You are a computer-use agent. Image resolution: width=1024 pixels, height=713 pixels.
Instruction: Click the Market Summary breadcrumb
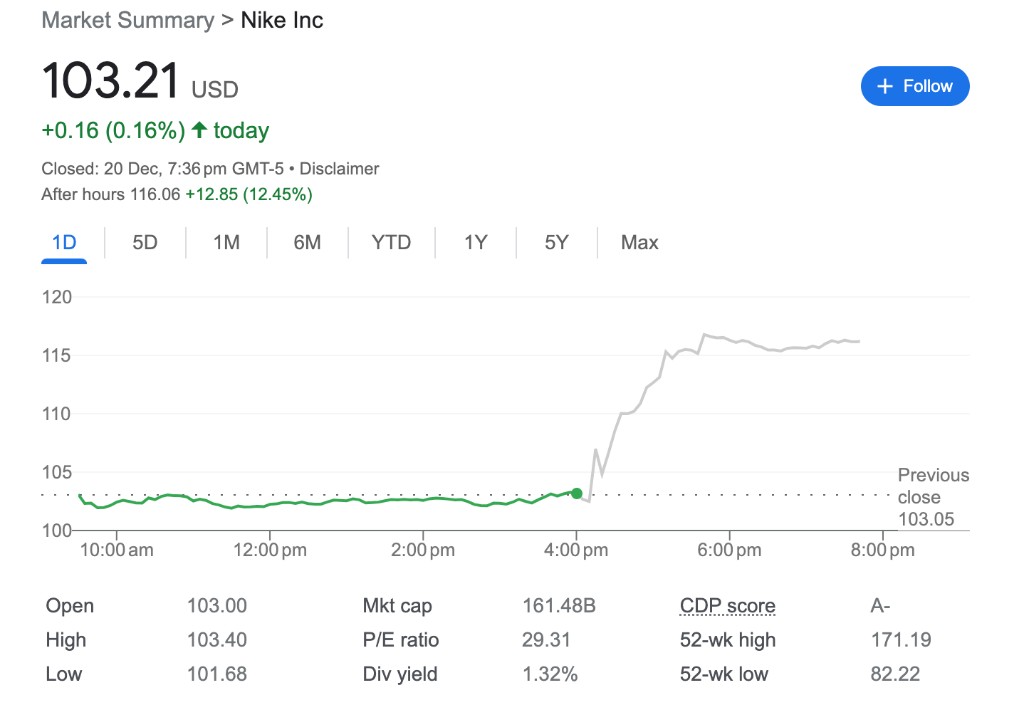[x=127, y=20]
